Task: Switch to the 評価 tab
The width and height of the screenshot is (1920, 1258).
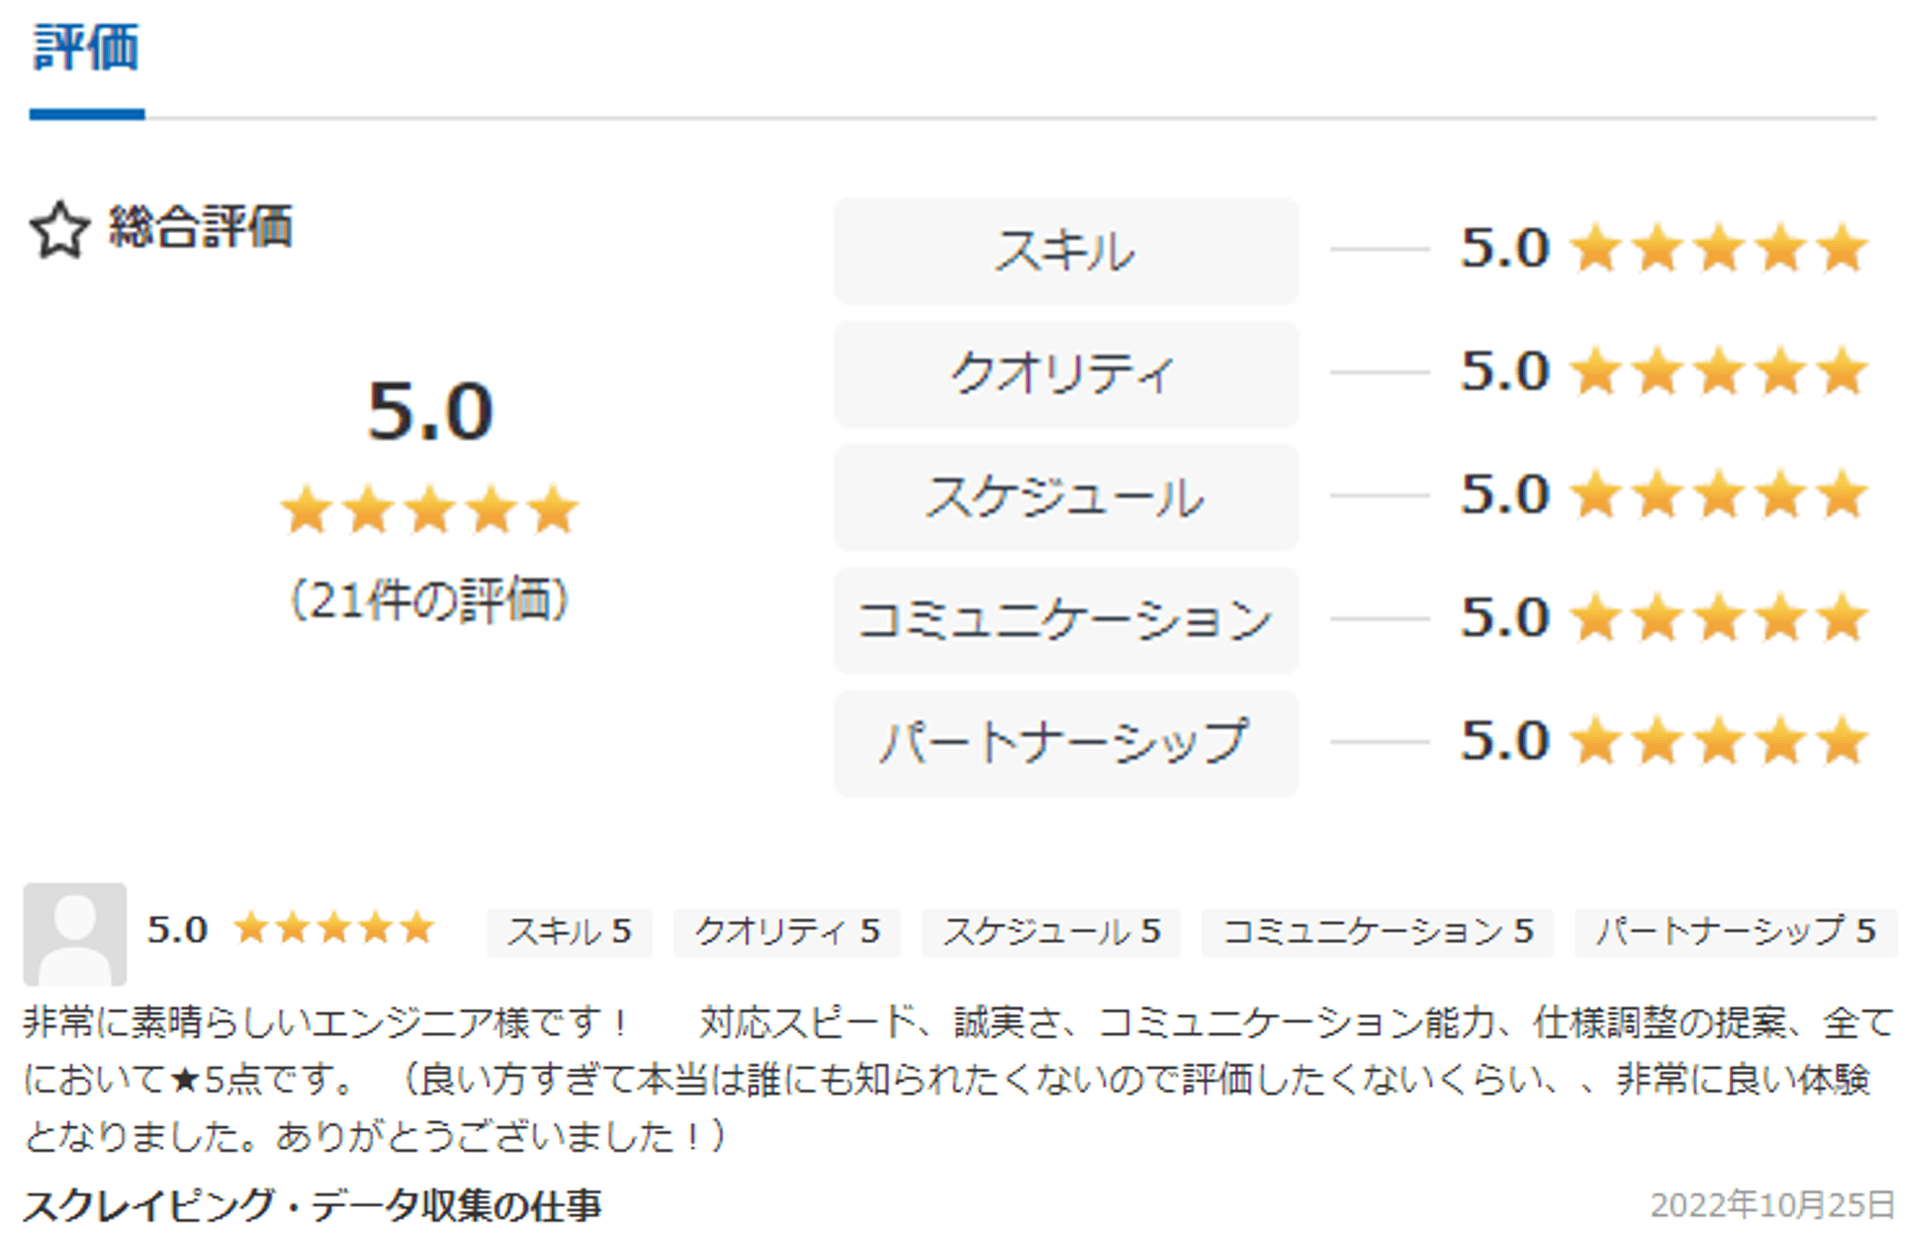Action: coord(87,45)
